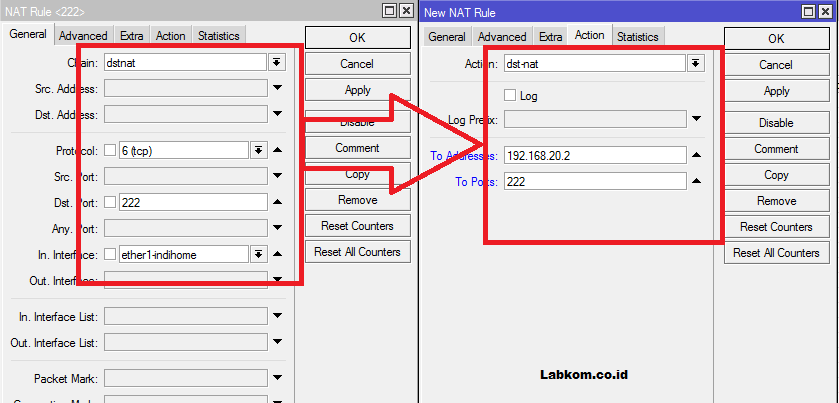839x403 pixels.
Task: Expand the Src. Port field
Action: coord(277,176)
